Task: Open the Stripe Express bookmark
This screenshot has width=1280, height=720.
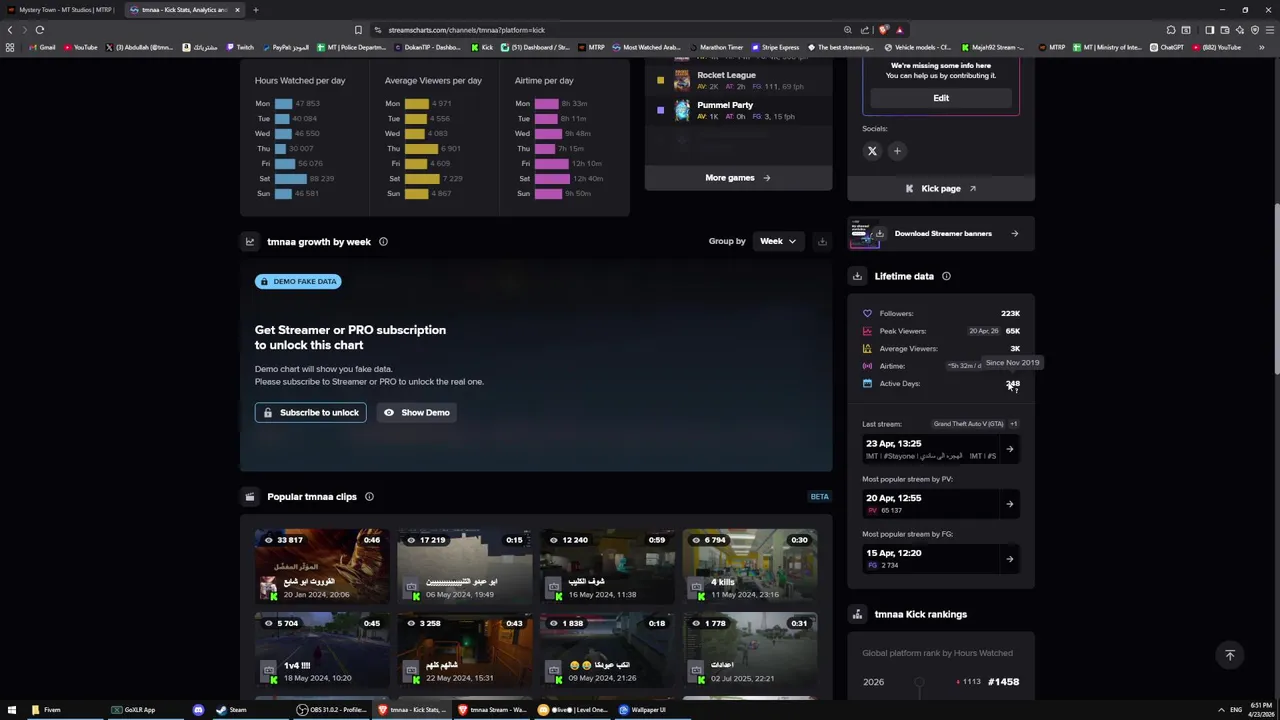Action: 775,47
